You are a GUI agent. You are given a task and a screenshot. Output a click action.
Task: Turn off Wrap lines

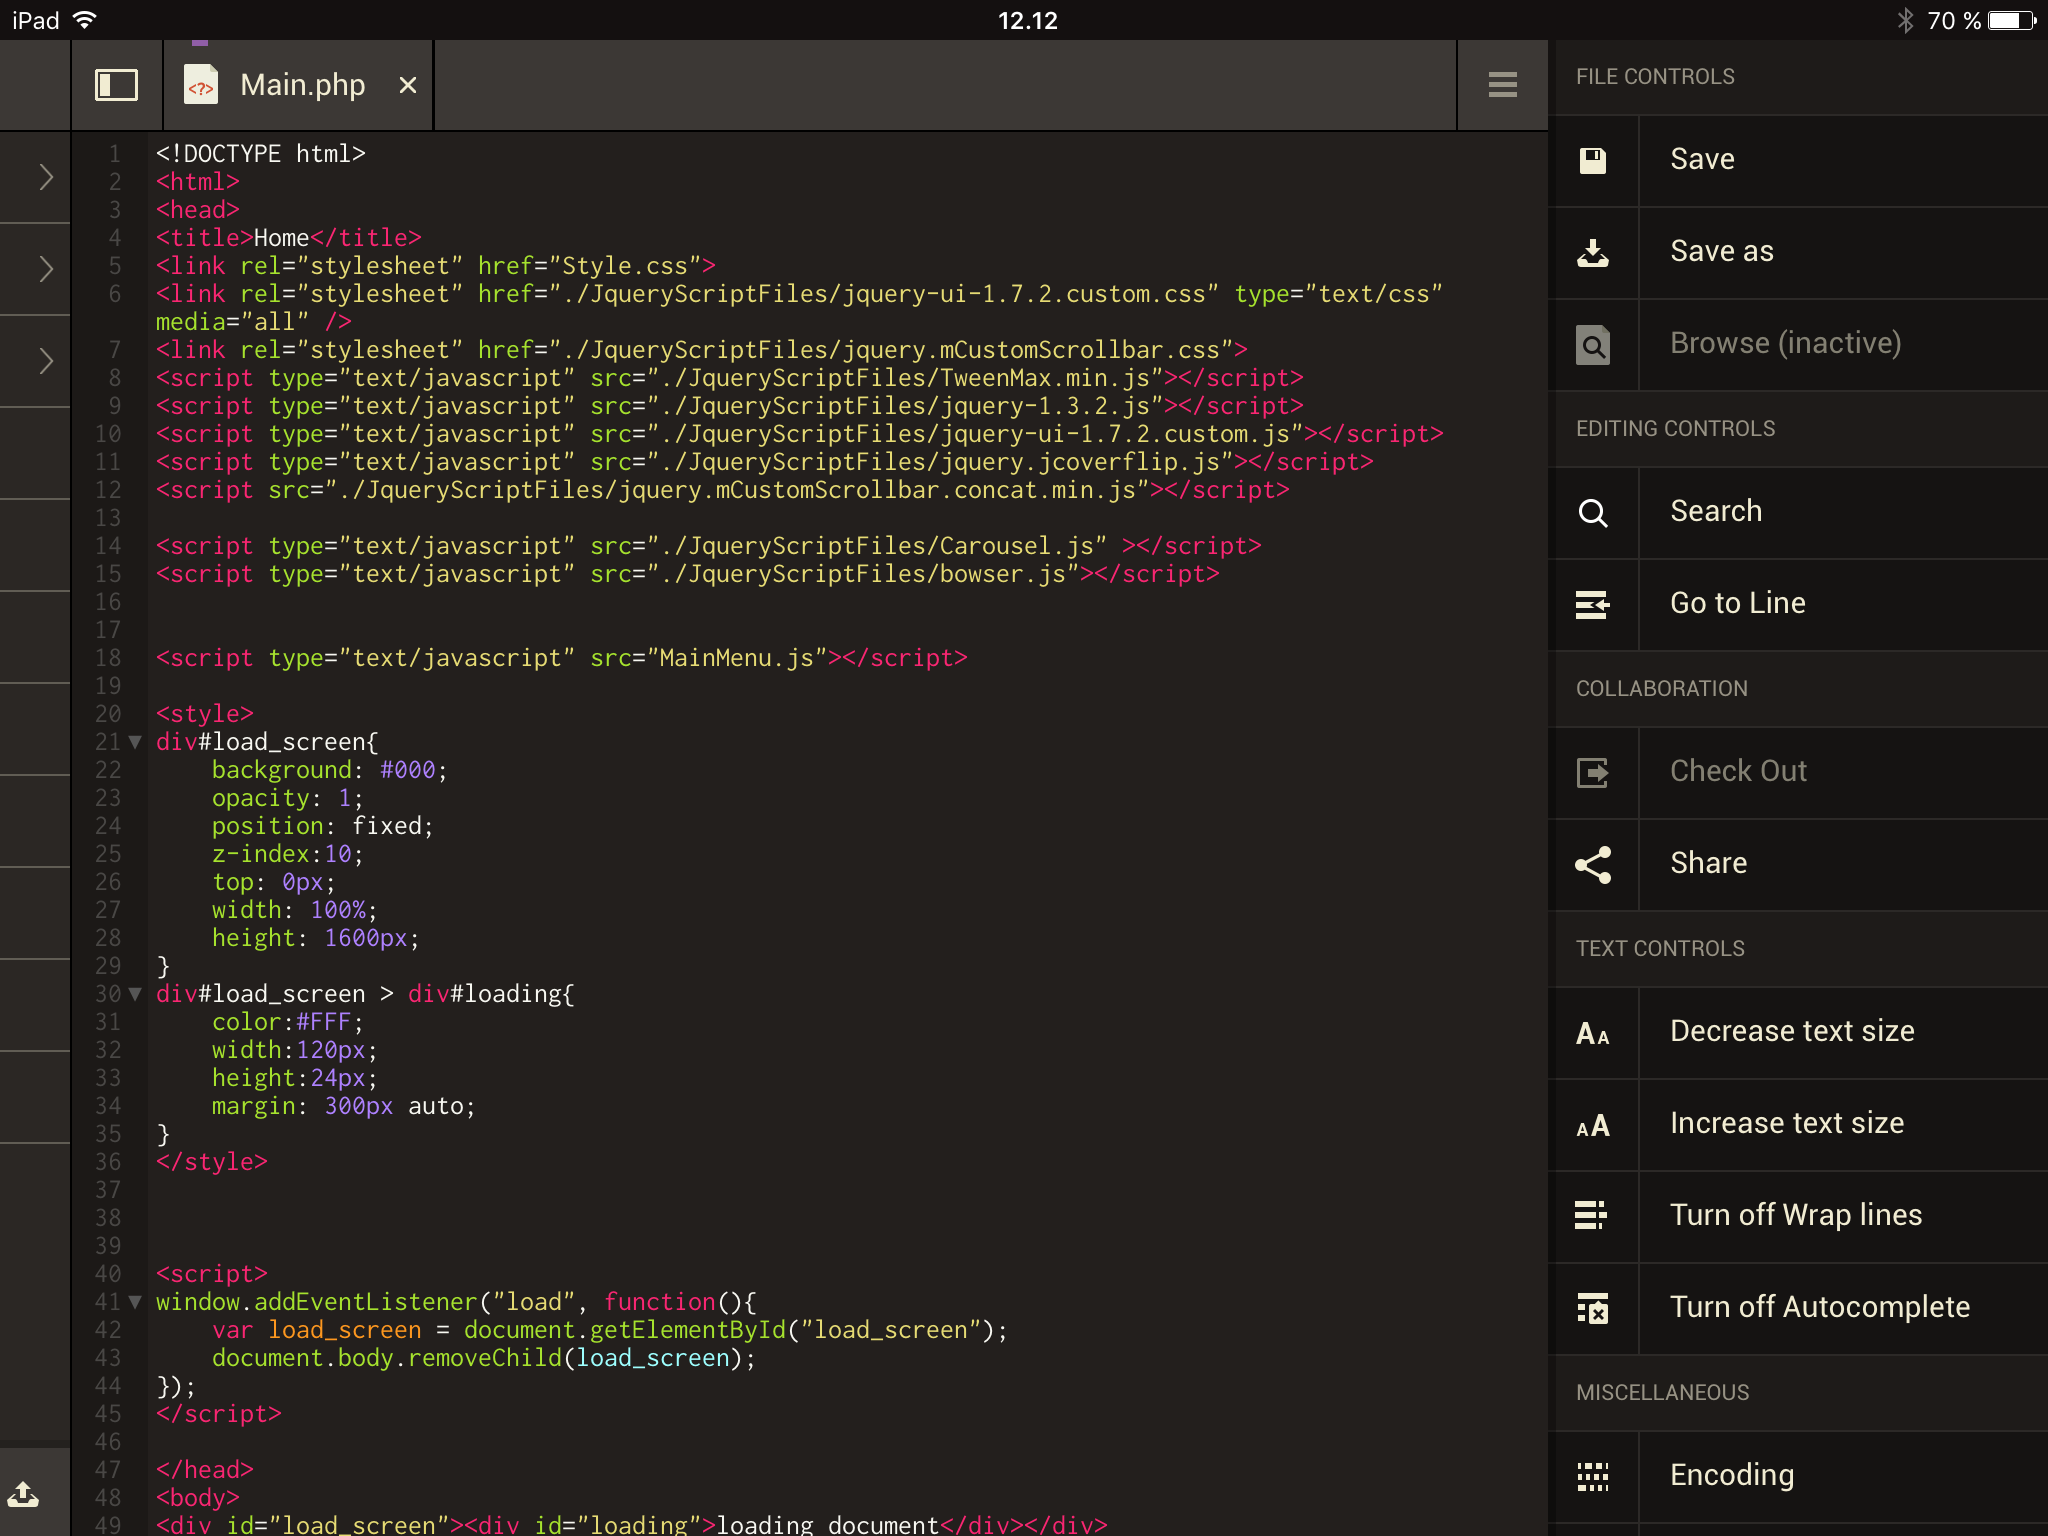(1795, 1215)
